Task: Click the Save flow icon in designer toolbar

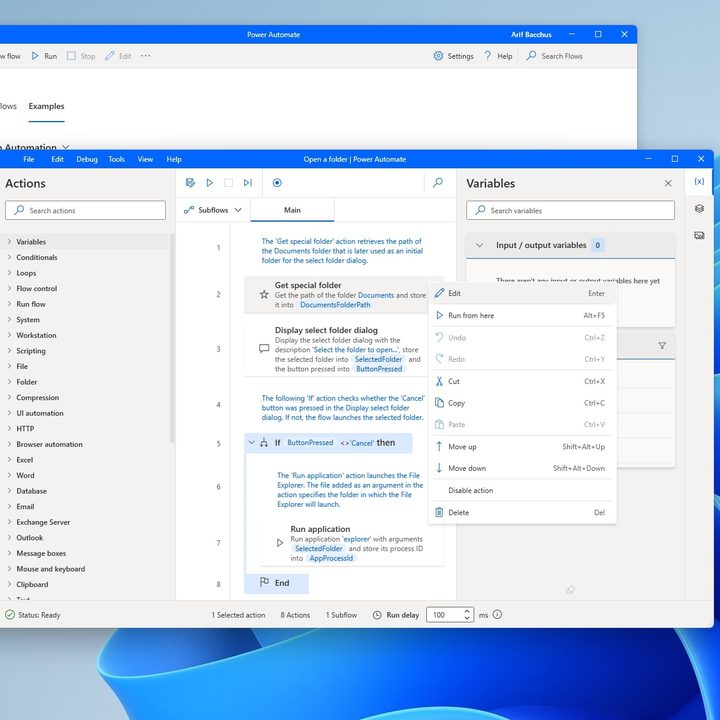Action: click(x=190, y=183)
